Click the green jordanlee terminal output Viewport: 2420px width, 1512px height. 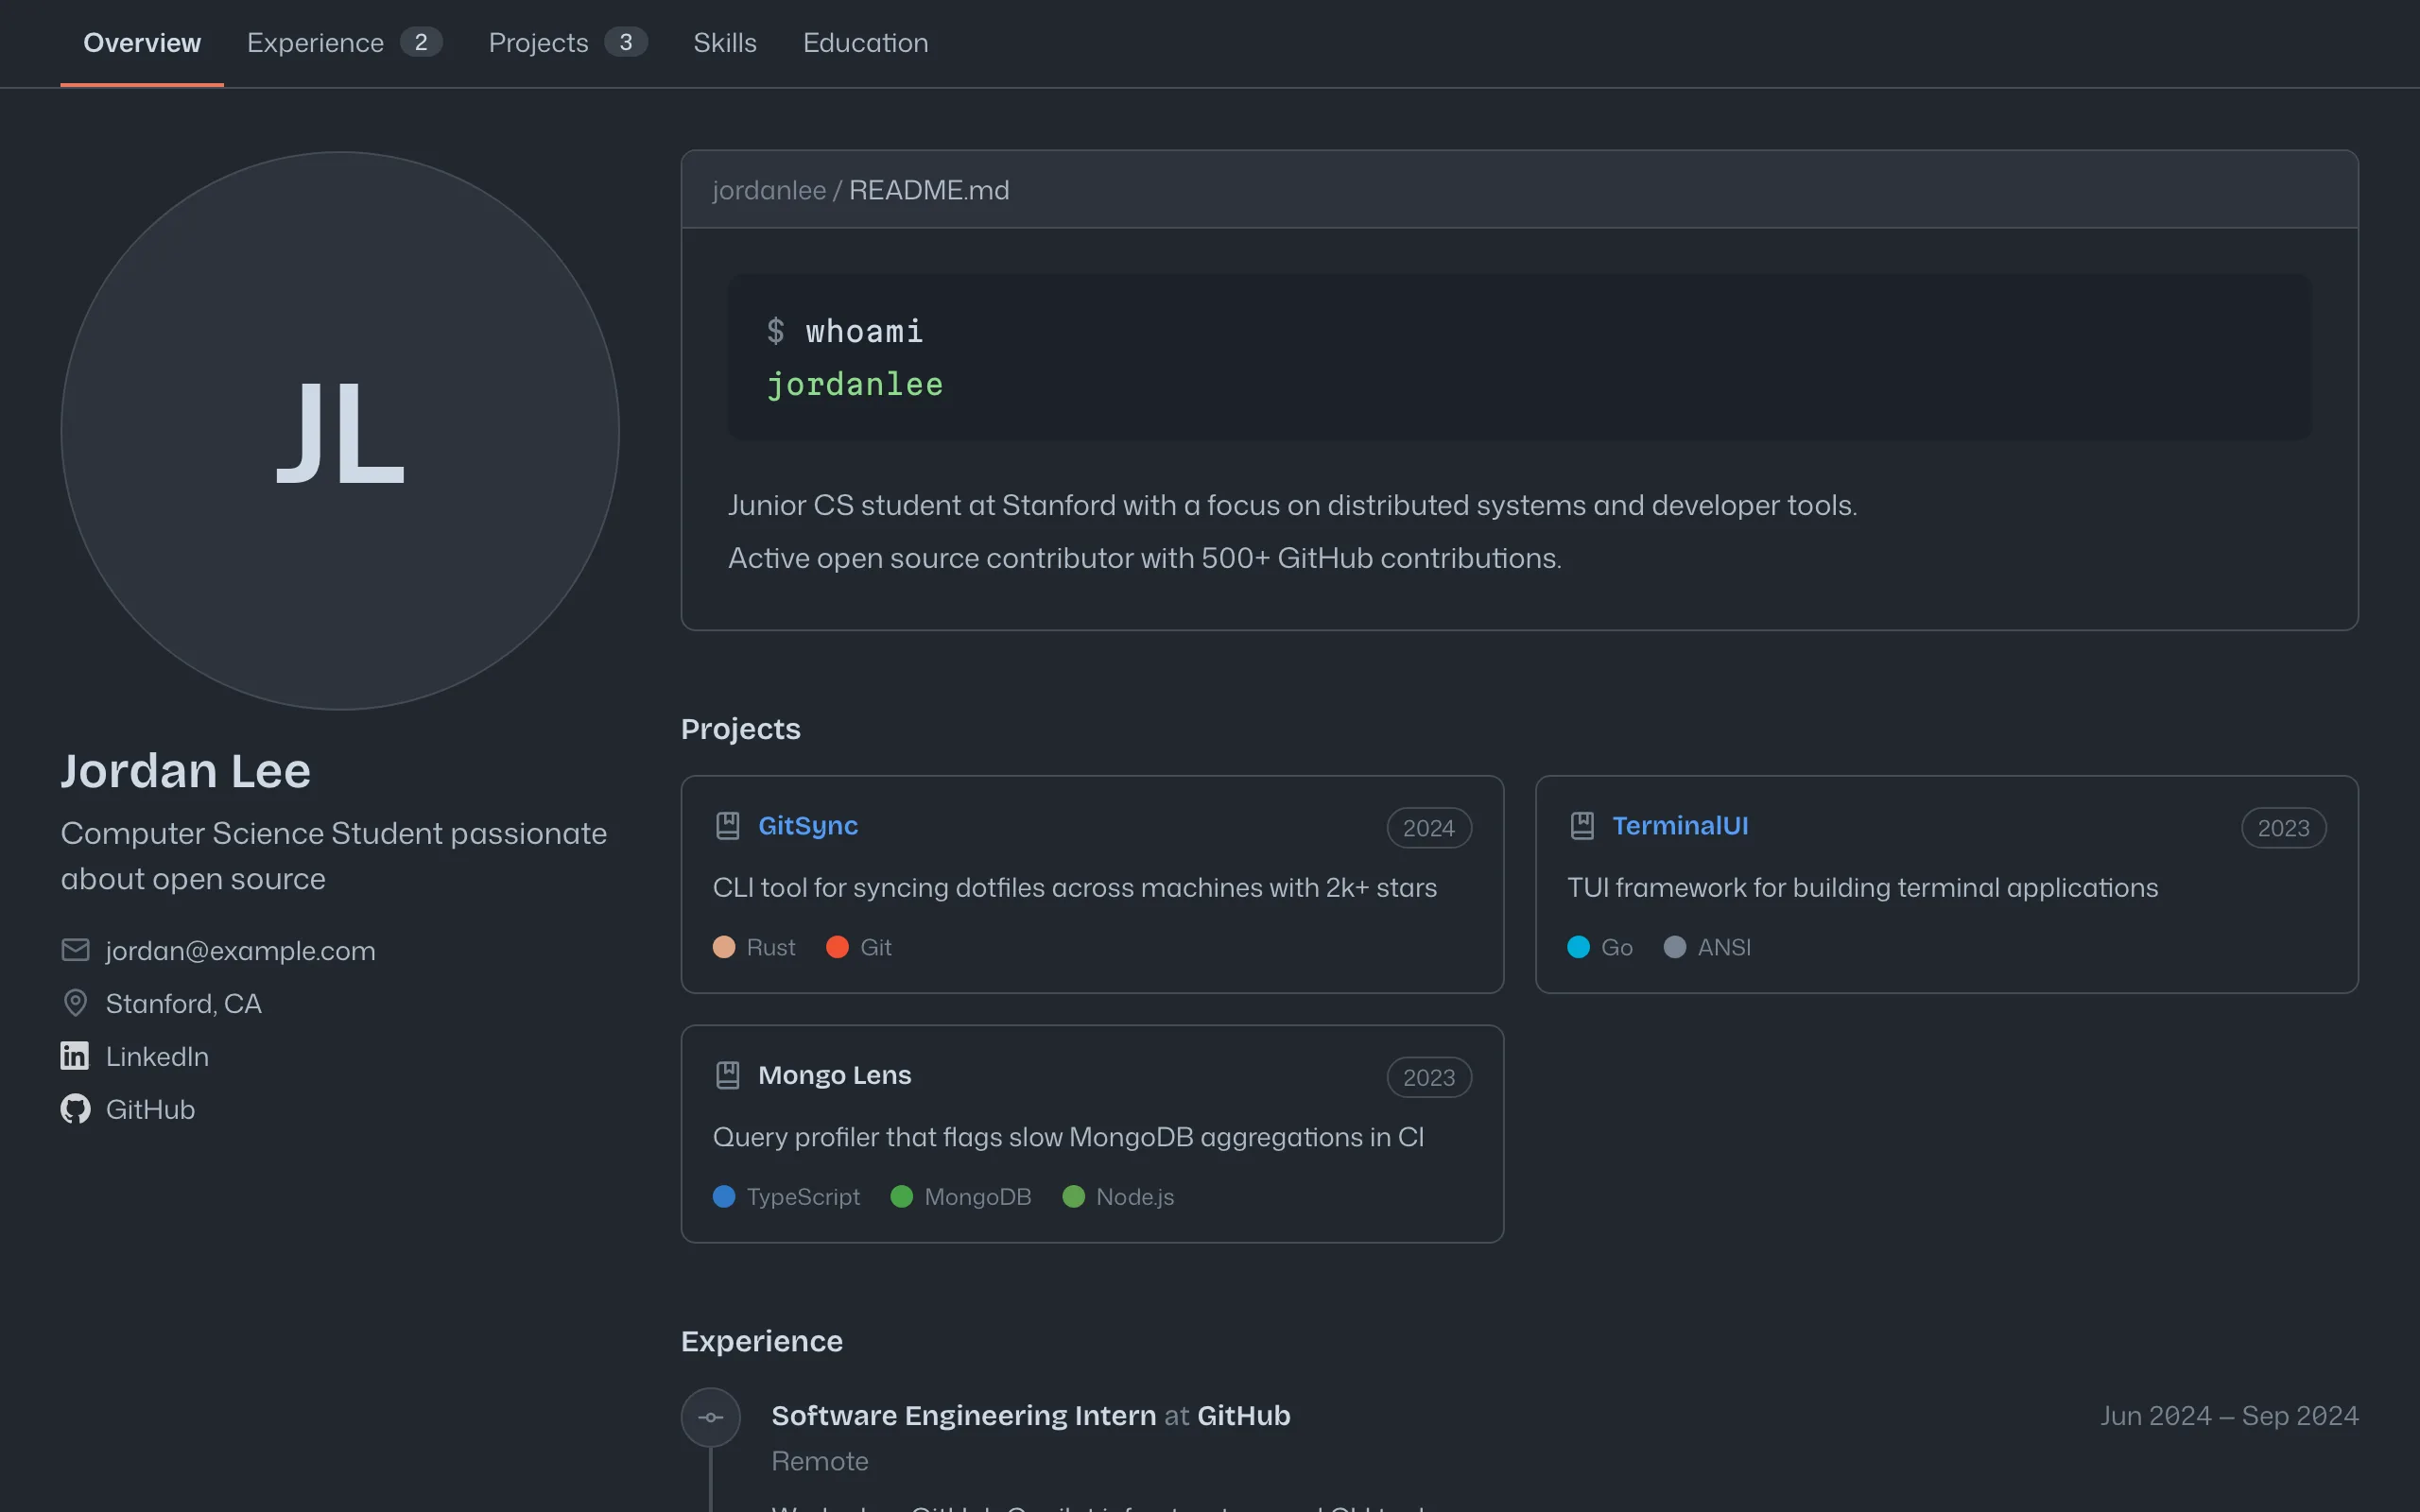pos(855,384)
